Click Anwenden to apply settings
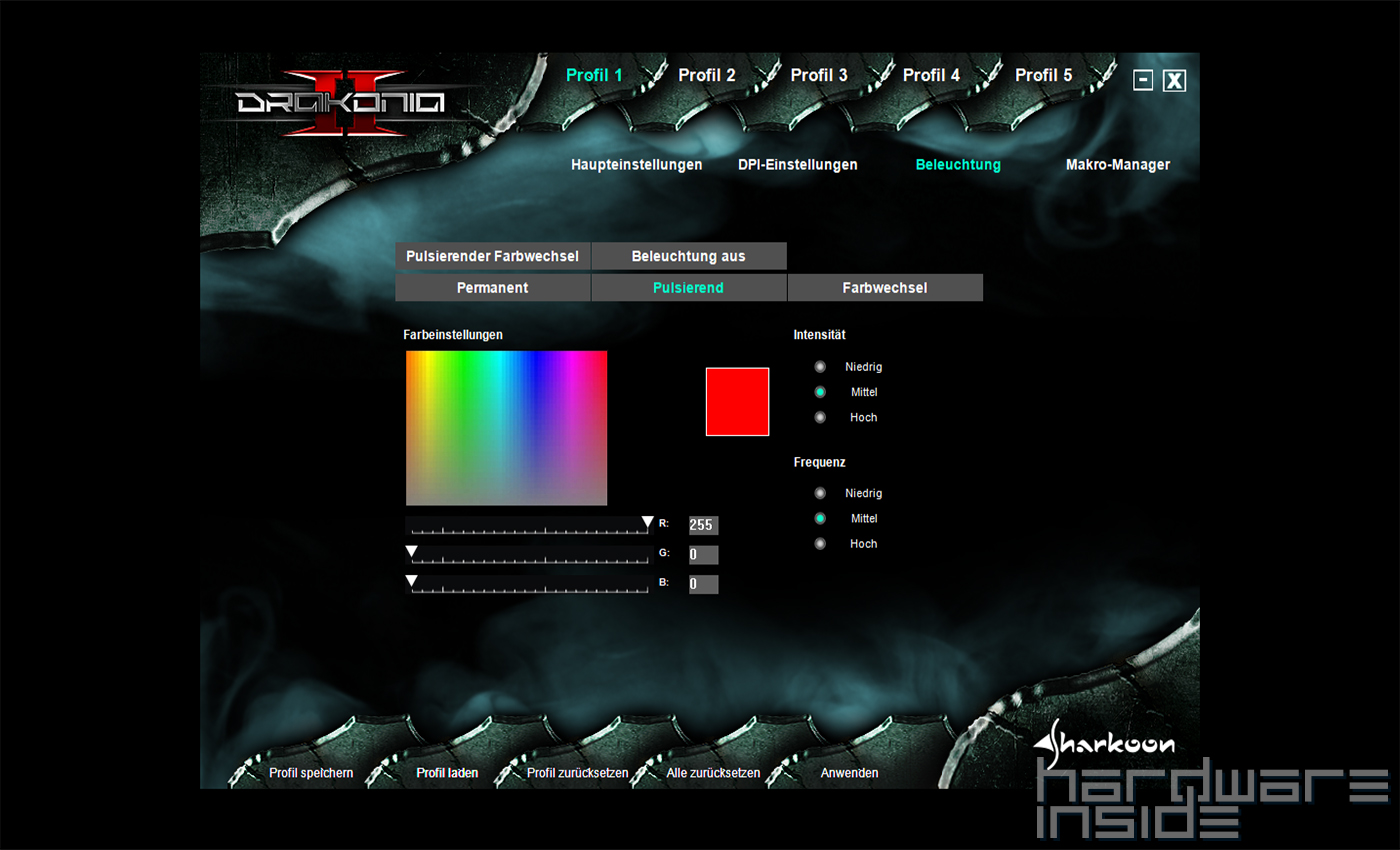This screenshot has height=850, width=1400. pos(849,773)
